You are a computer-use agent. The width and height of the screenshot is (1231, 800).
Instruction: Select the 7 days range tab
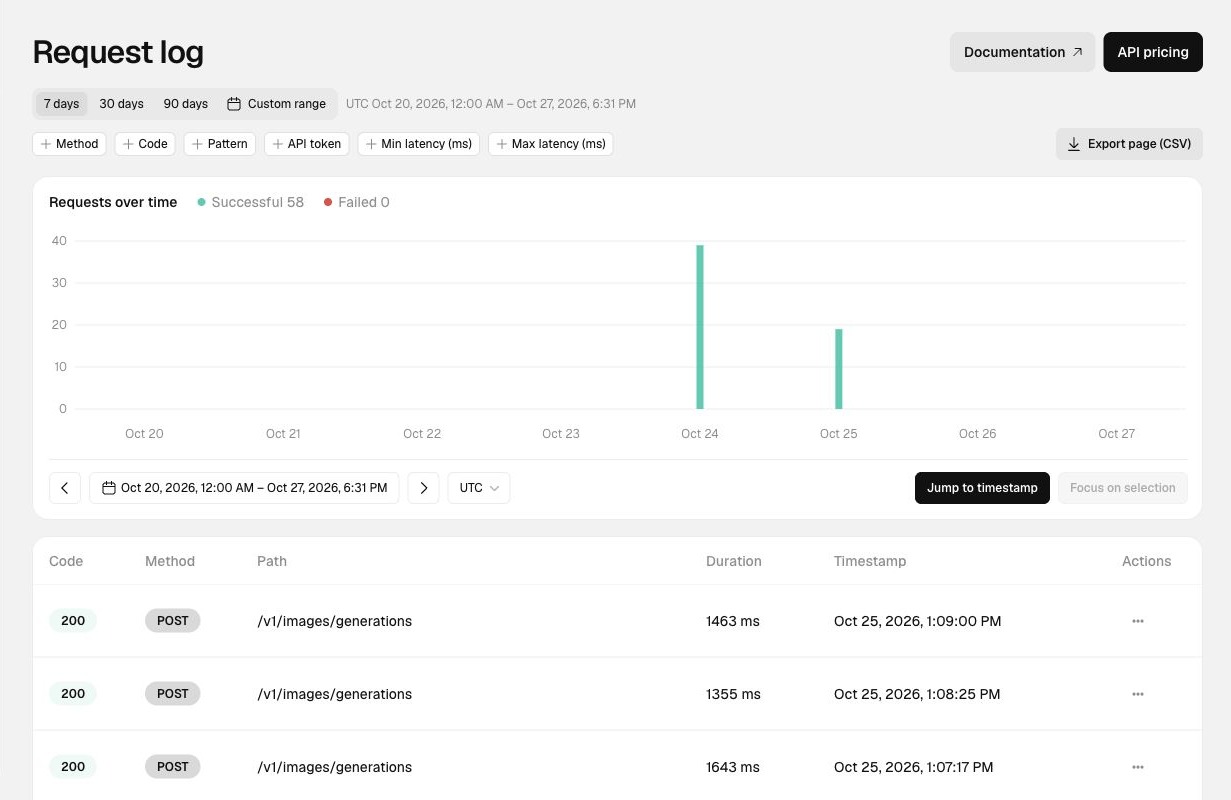61,104
